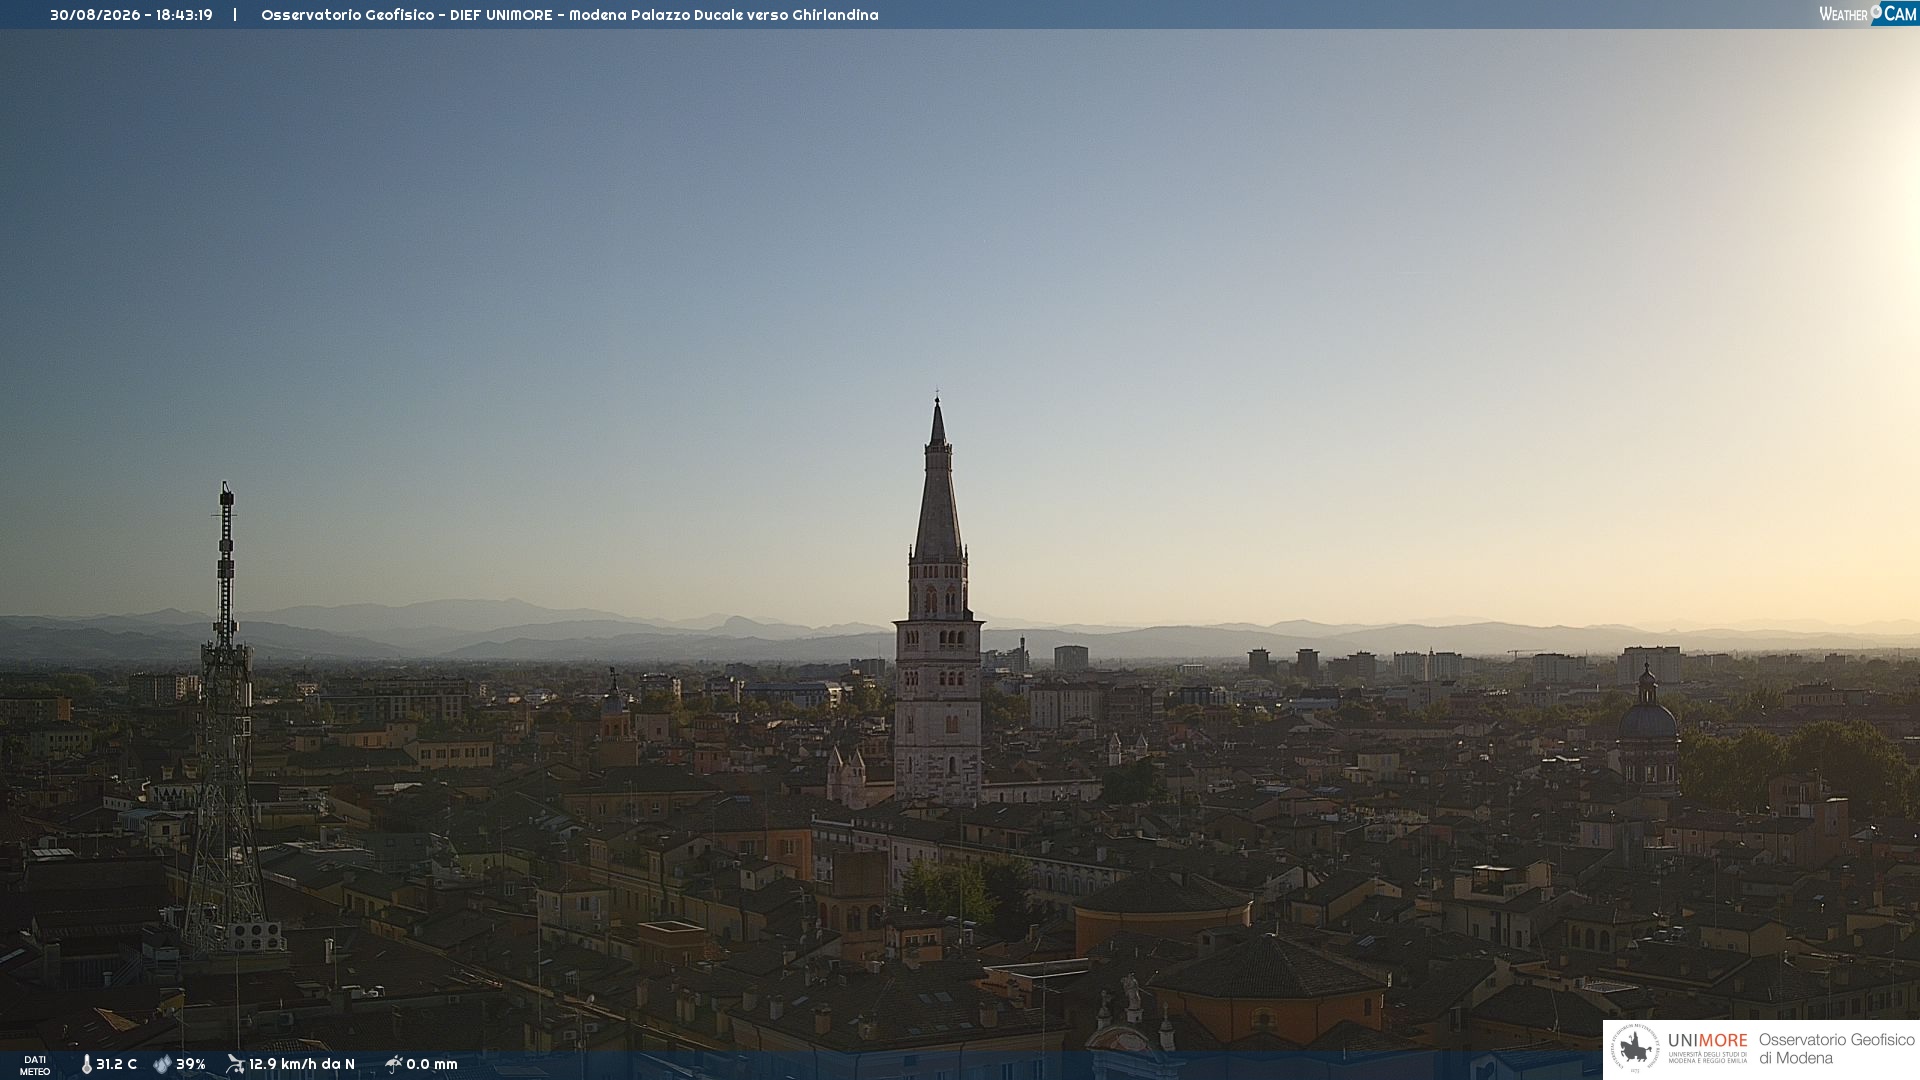Click the Ghirlandina tower in the image

click(938, 600)
